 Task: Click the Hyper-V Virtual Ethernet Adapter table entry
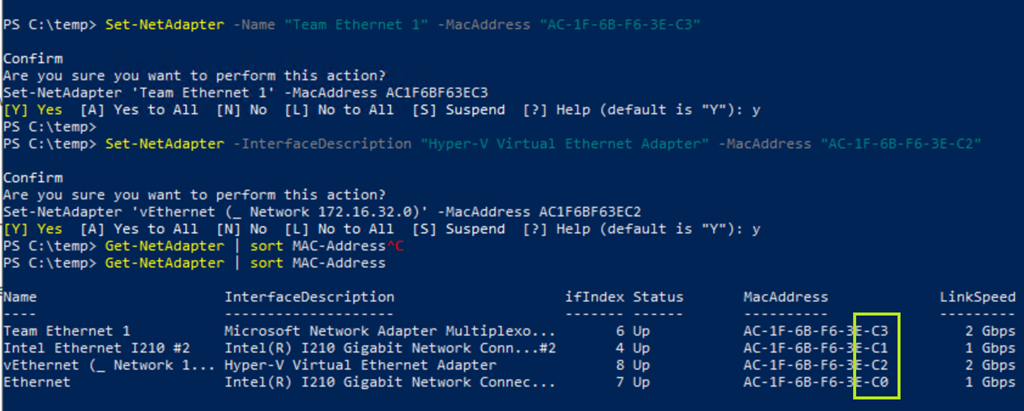tap(360, 365)
